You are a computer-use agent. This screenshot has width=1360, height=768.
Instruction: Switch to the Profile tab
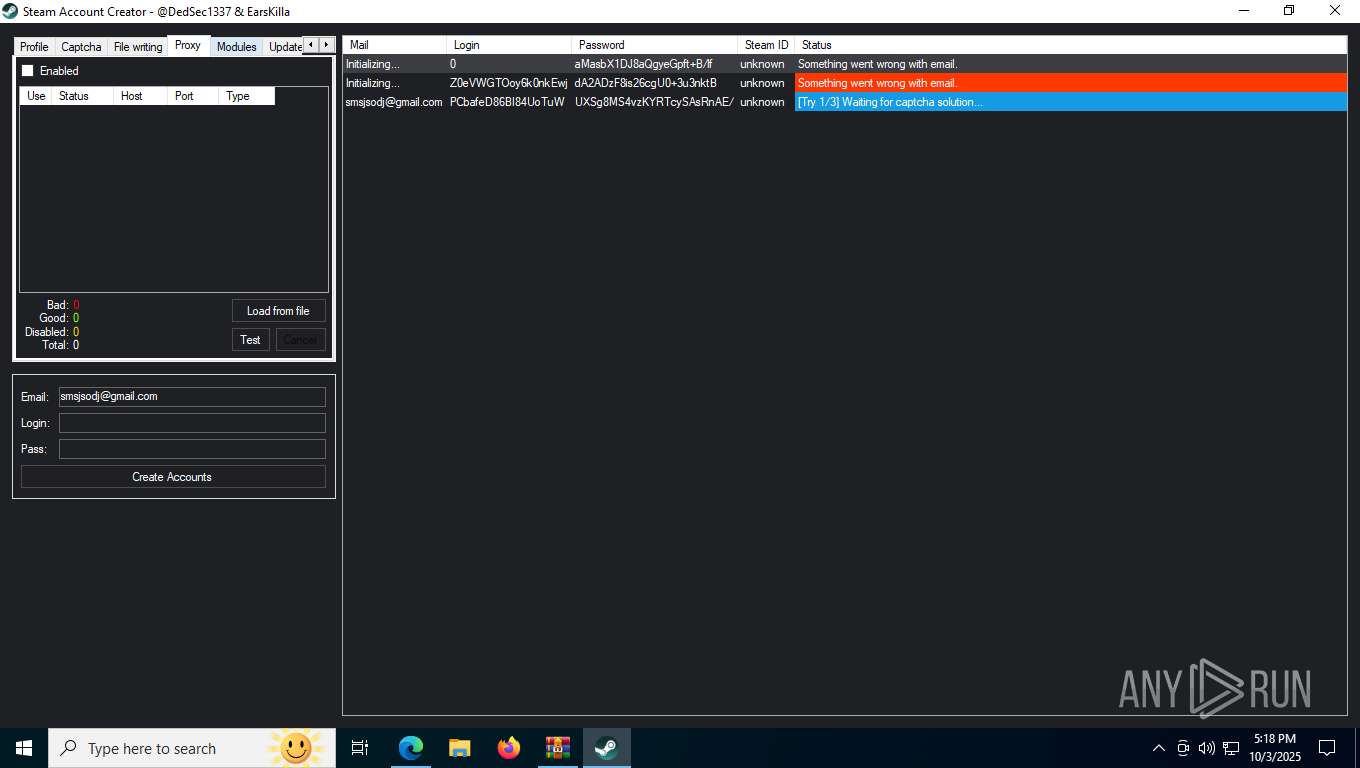(34, 47)
